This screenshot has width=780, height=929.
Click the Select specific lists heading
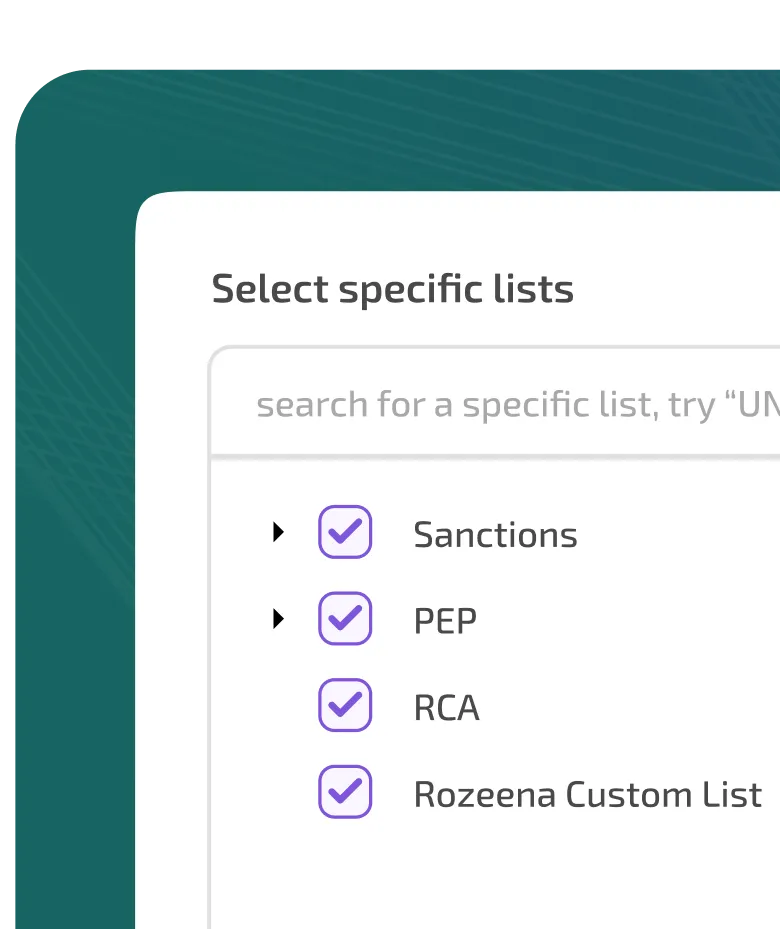coord(392,290)
